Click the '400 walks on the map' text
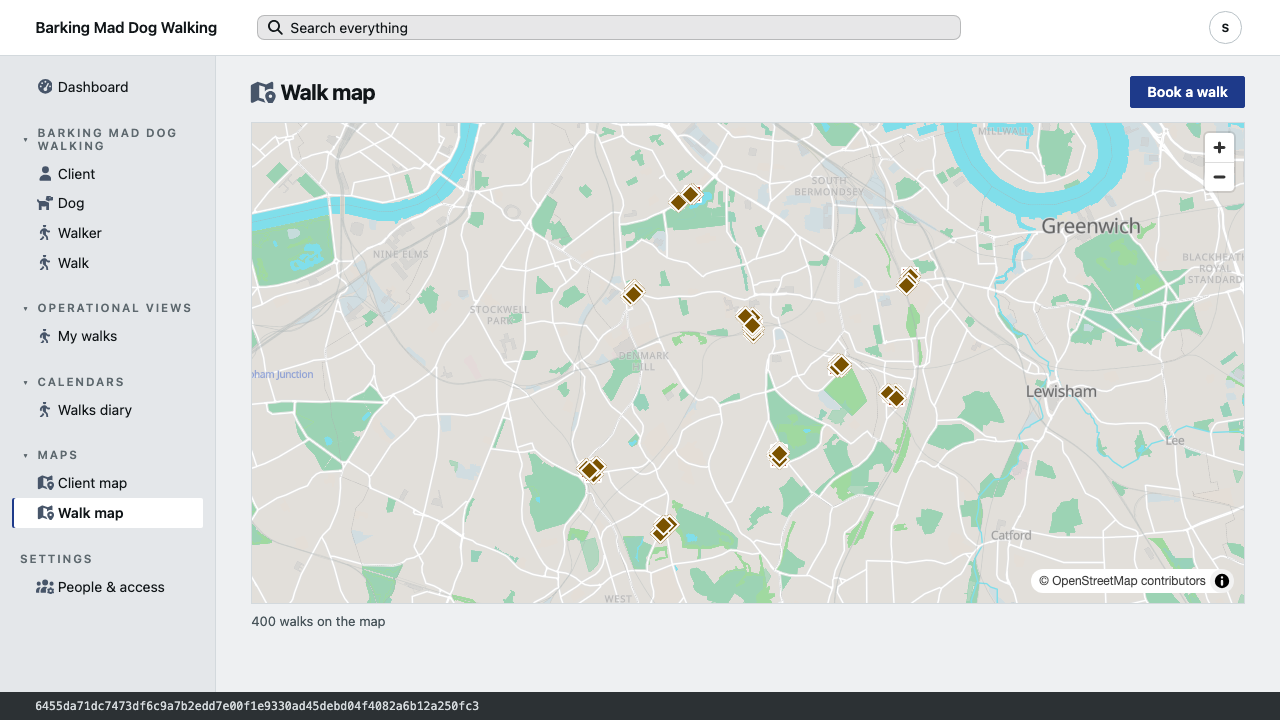Image resolution: width=1280 pixels, height=720 pixels. click(318, 622)
